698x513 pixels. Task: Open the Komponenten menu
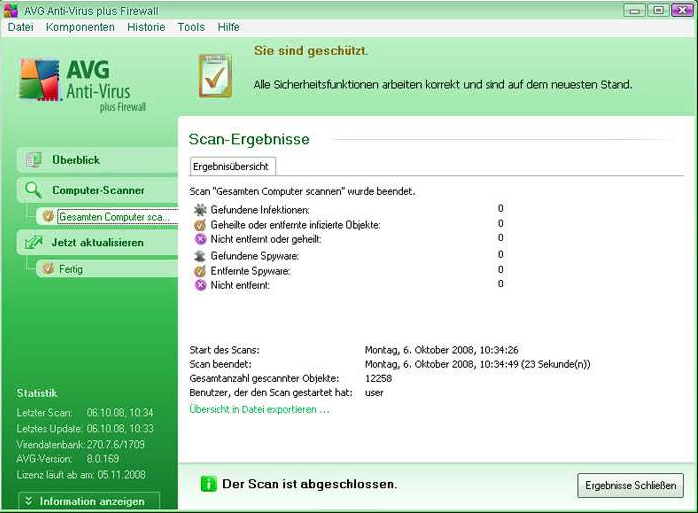coord(80,27)
